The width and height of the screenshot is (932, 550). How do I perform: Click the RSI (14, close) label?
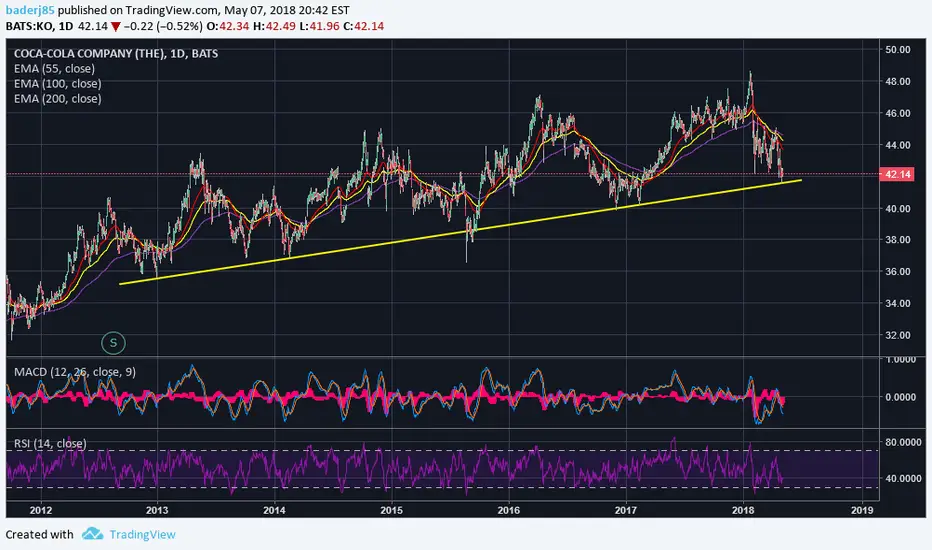tap(50, 444)
